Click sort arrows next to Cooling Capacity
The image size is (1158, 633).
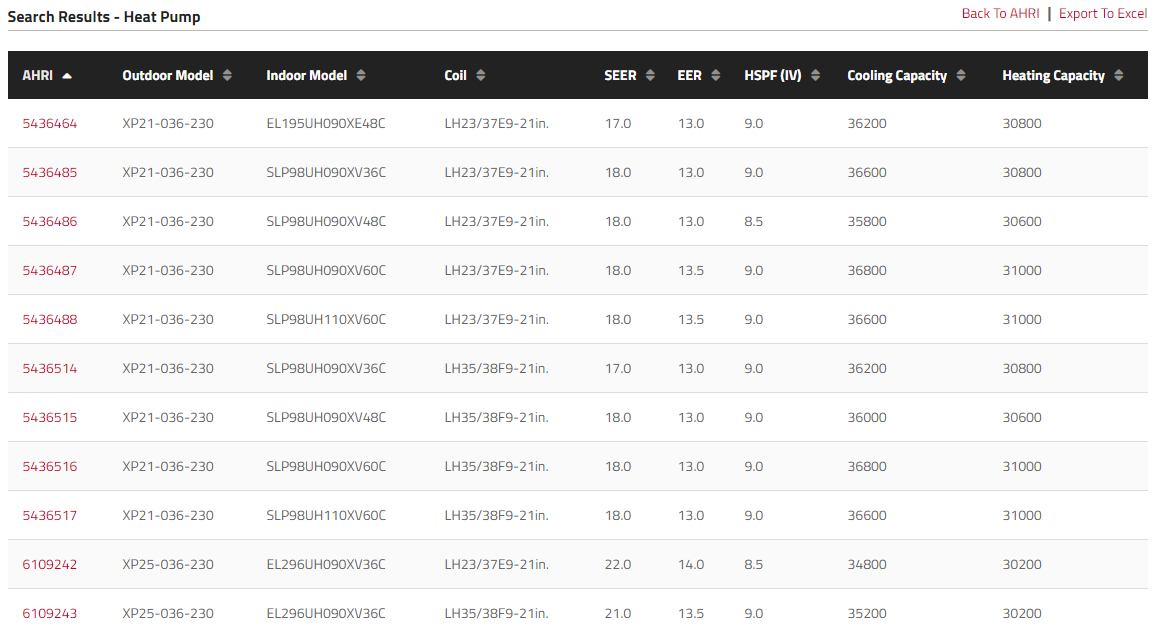[961, 75]
